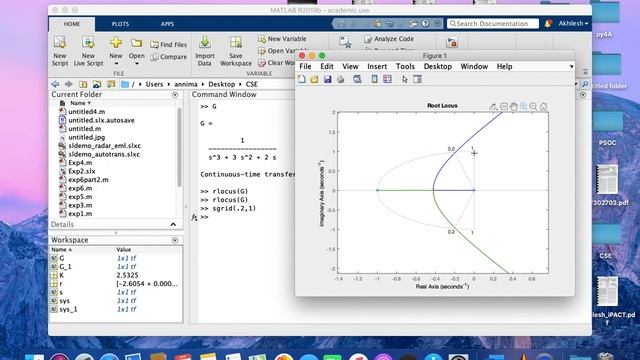Open the Figure window's Insert menu
This screenshot has height=360, width=640.
pyautogui.click(x=377, y=67)
